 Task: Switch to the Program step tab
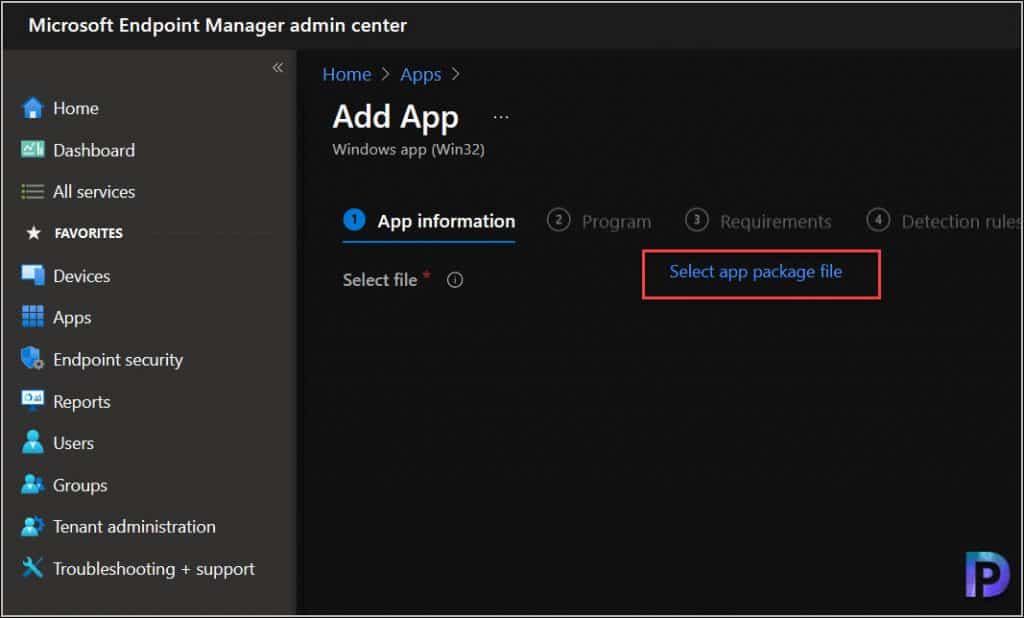[599, 221]
